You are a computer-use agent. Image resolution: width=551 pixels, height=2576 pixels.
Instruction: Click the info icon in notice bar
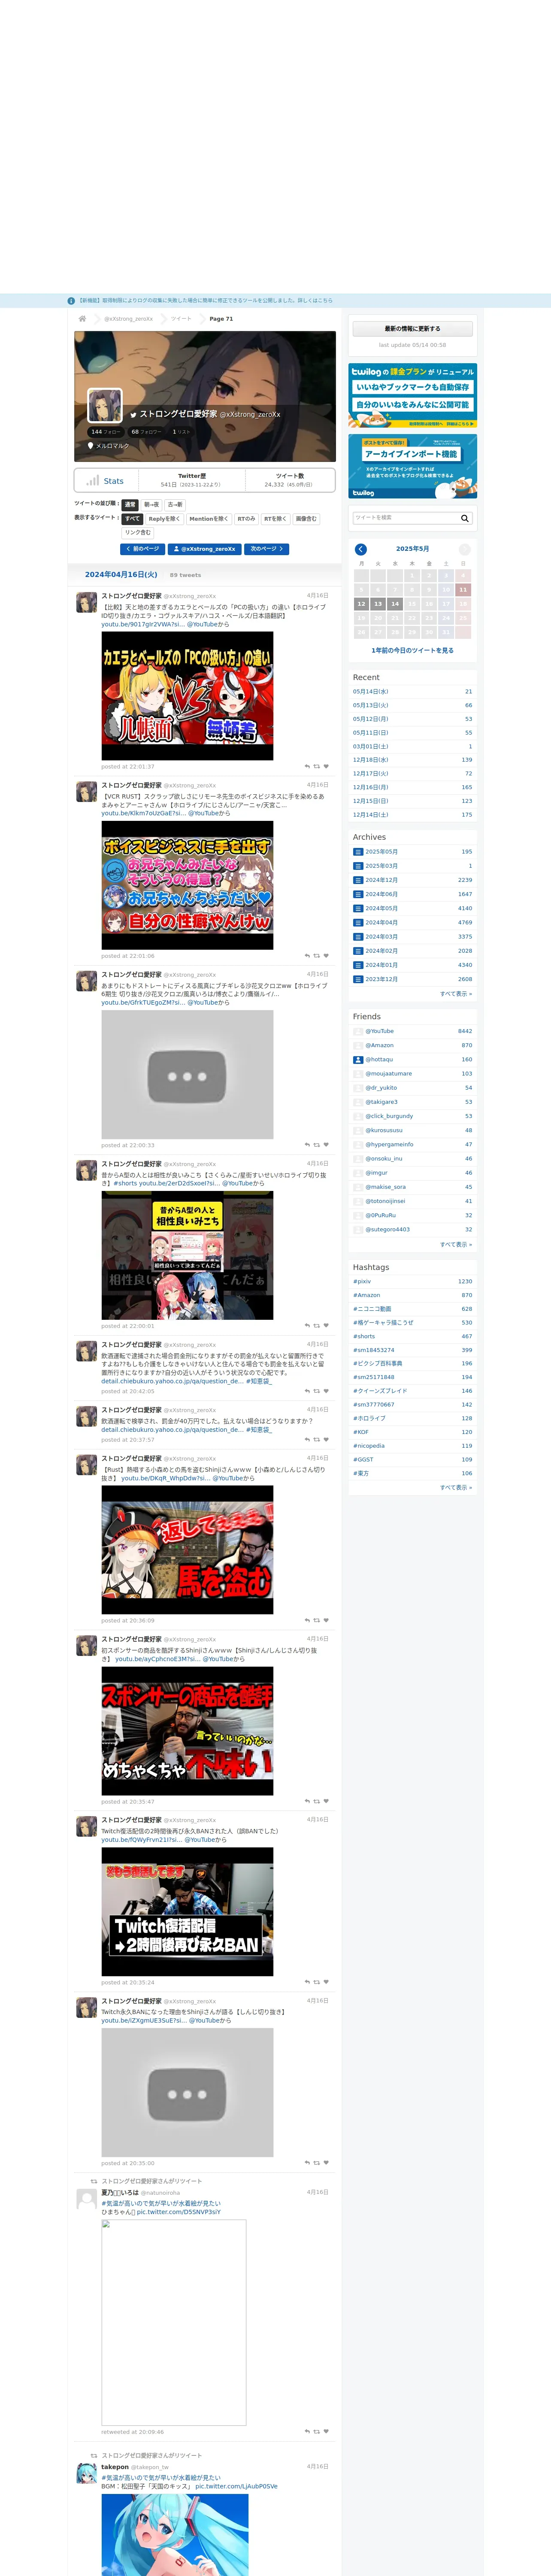[71, 300]
